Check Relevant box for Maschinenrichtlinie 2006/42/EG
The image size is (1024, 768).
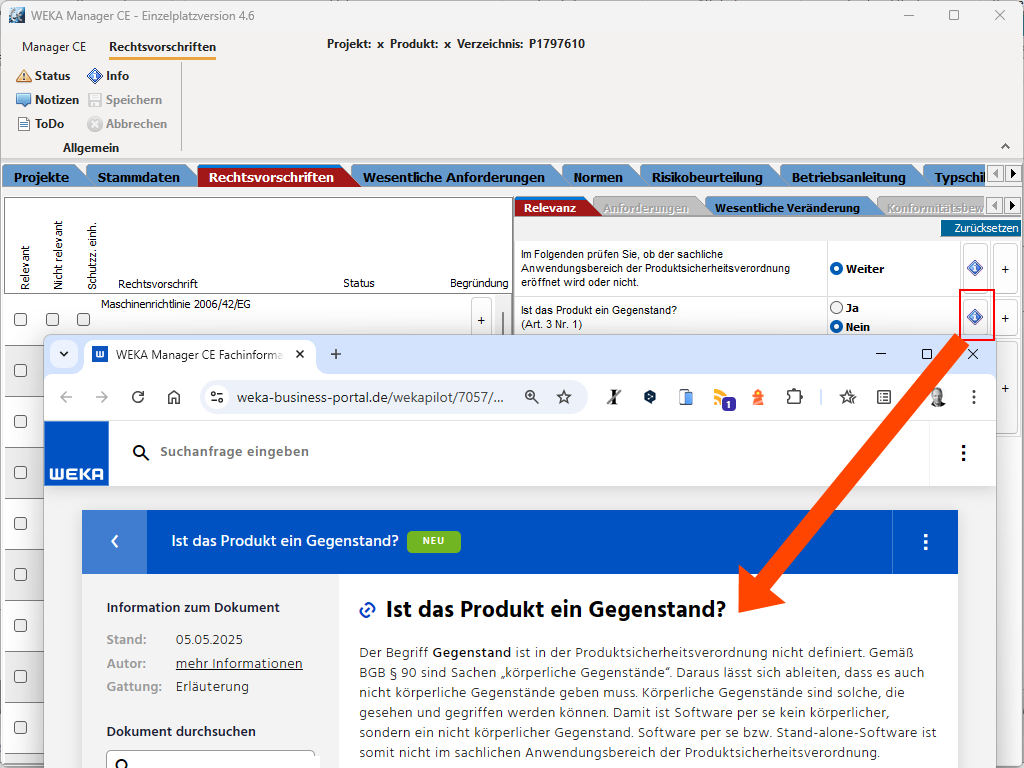click(20, 319)
